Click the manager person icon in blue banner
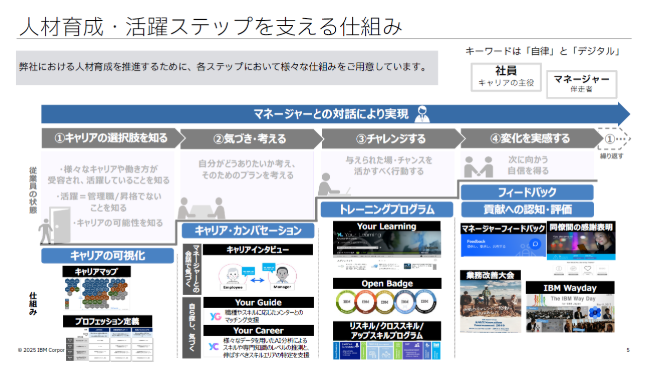 (422, 114)
